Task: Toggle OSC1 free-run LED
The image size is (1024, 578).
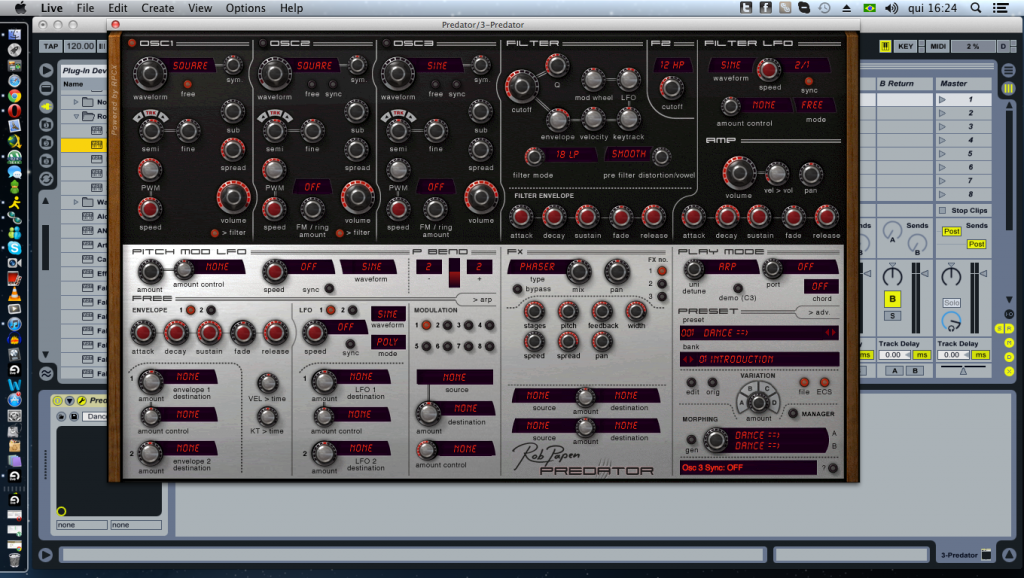Action: pos(187,84)
